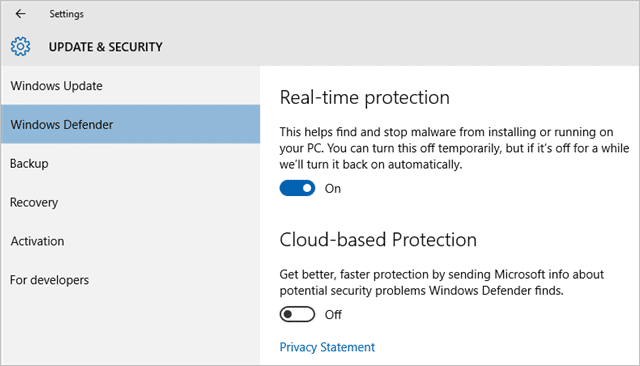The image size is (640, 366).
Task: Go back using the arrow
Action: 20,14
